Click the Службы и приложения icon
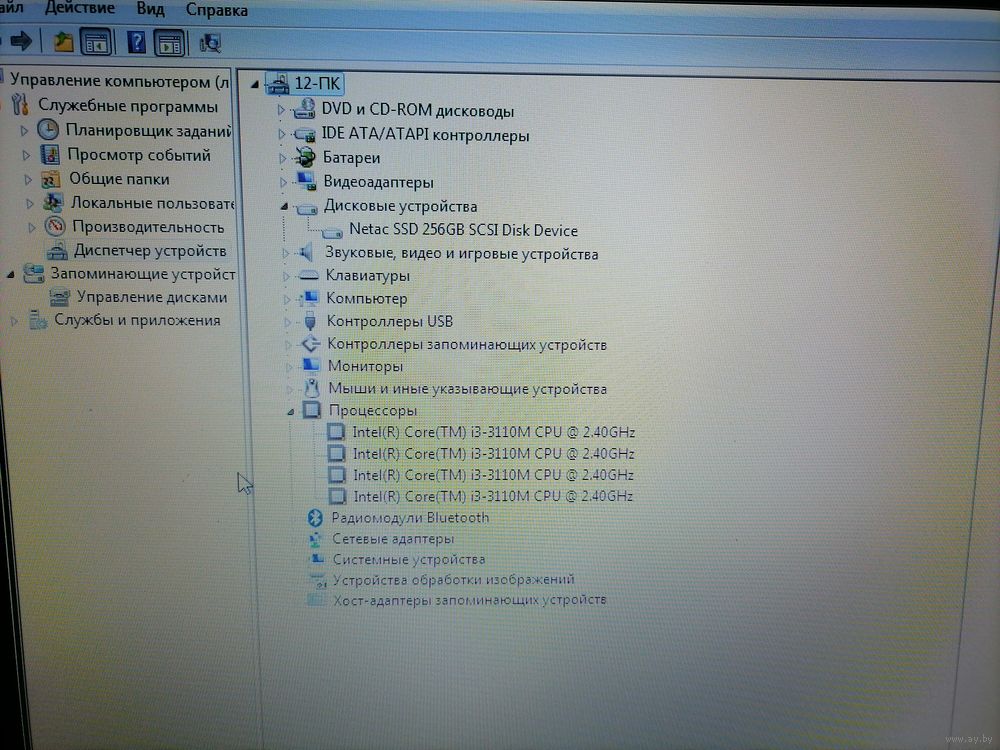This screenshot has width=1000, height=750. pos(38,320)
